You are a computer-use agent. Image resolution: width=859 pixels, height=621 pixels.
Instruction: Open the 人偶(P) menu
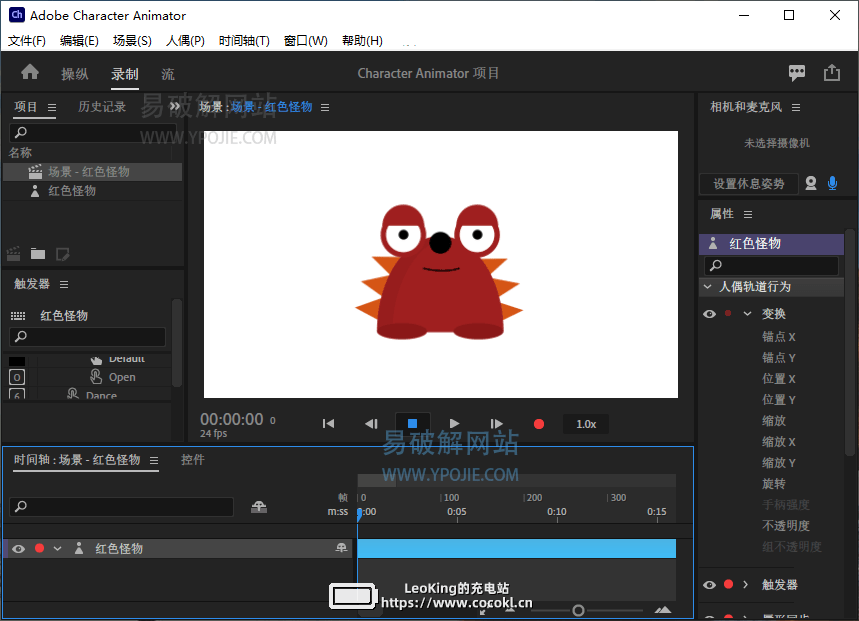[185, 41]
